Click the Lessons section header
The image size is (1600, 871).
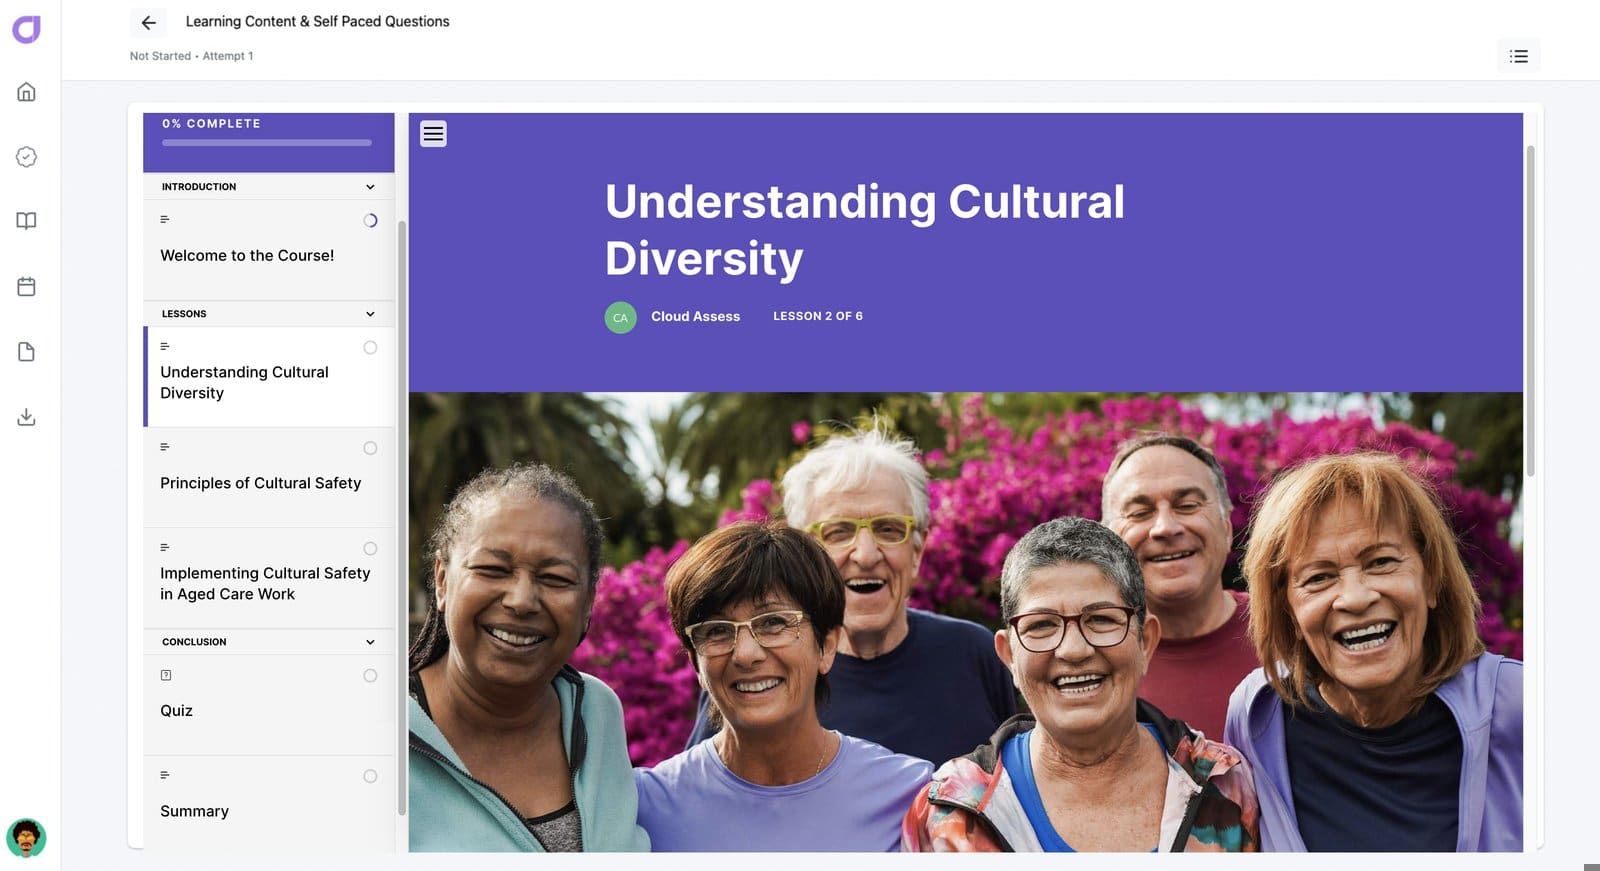(x=269, y=314)
